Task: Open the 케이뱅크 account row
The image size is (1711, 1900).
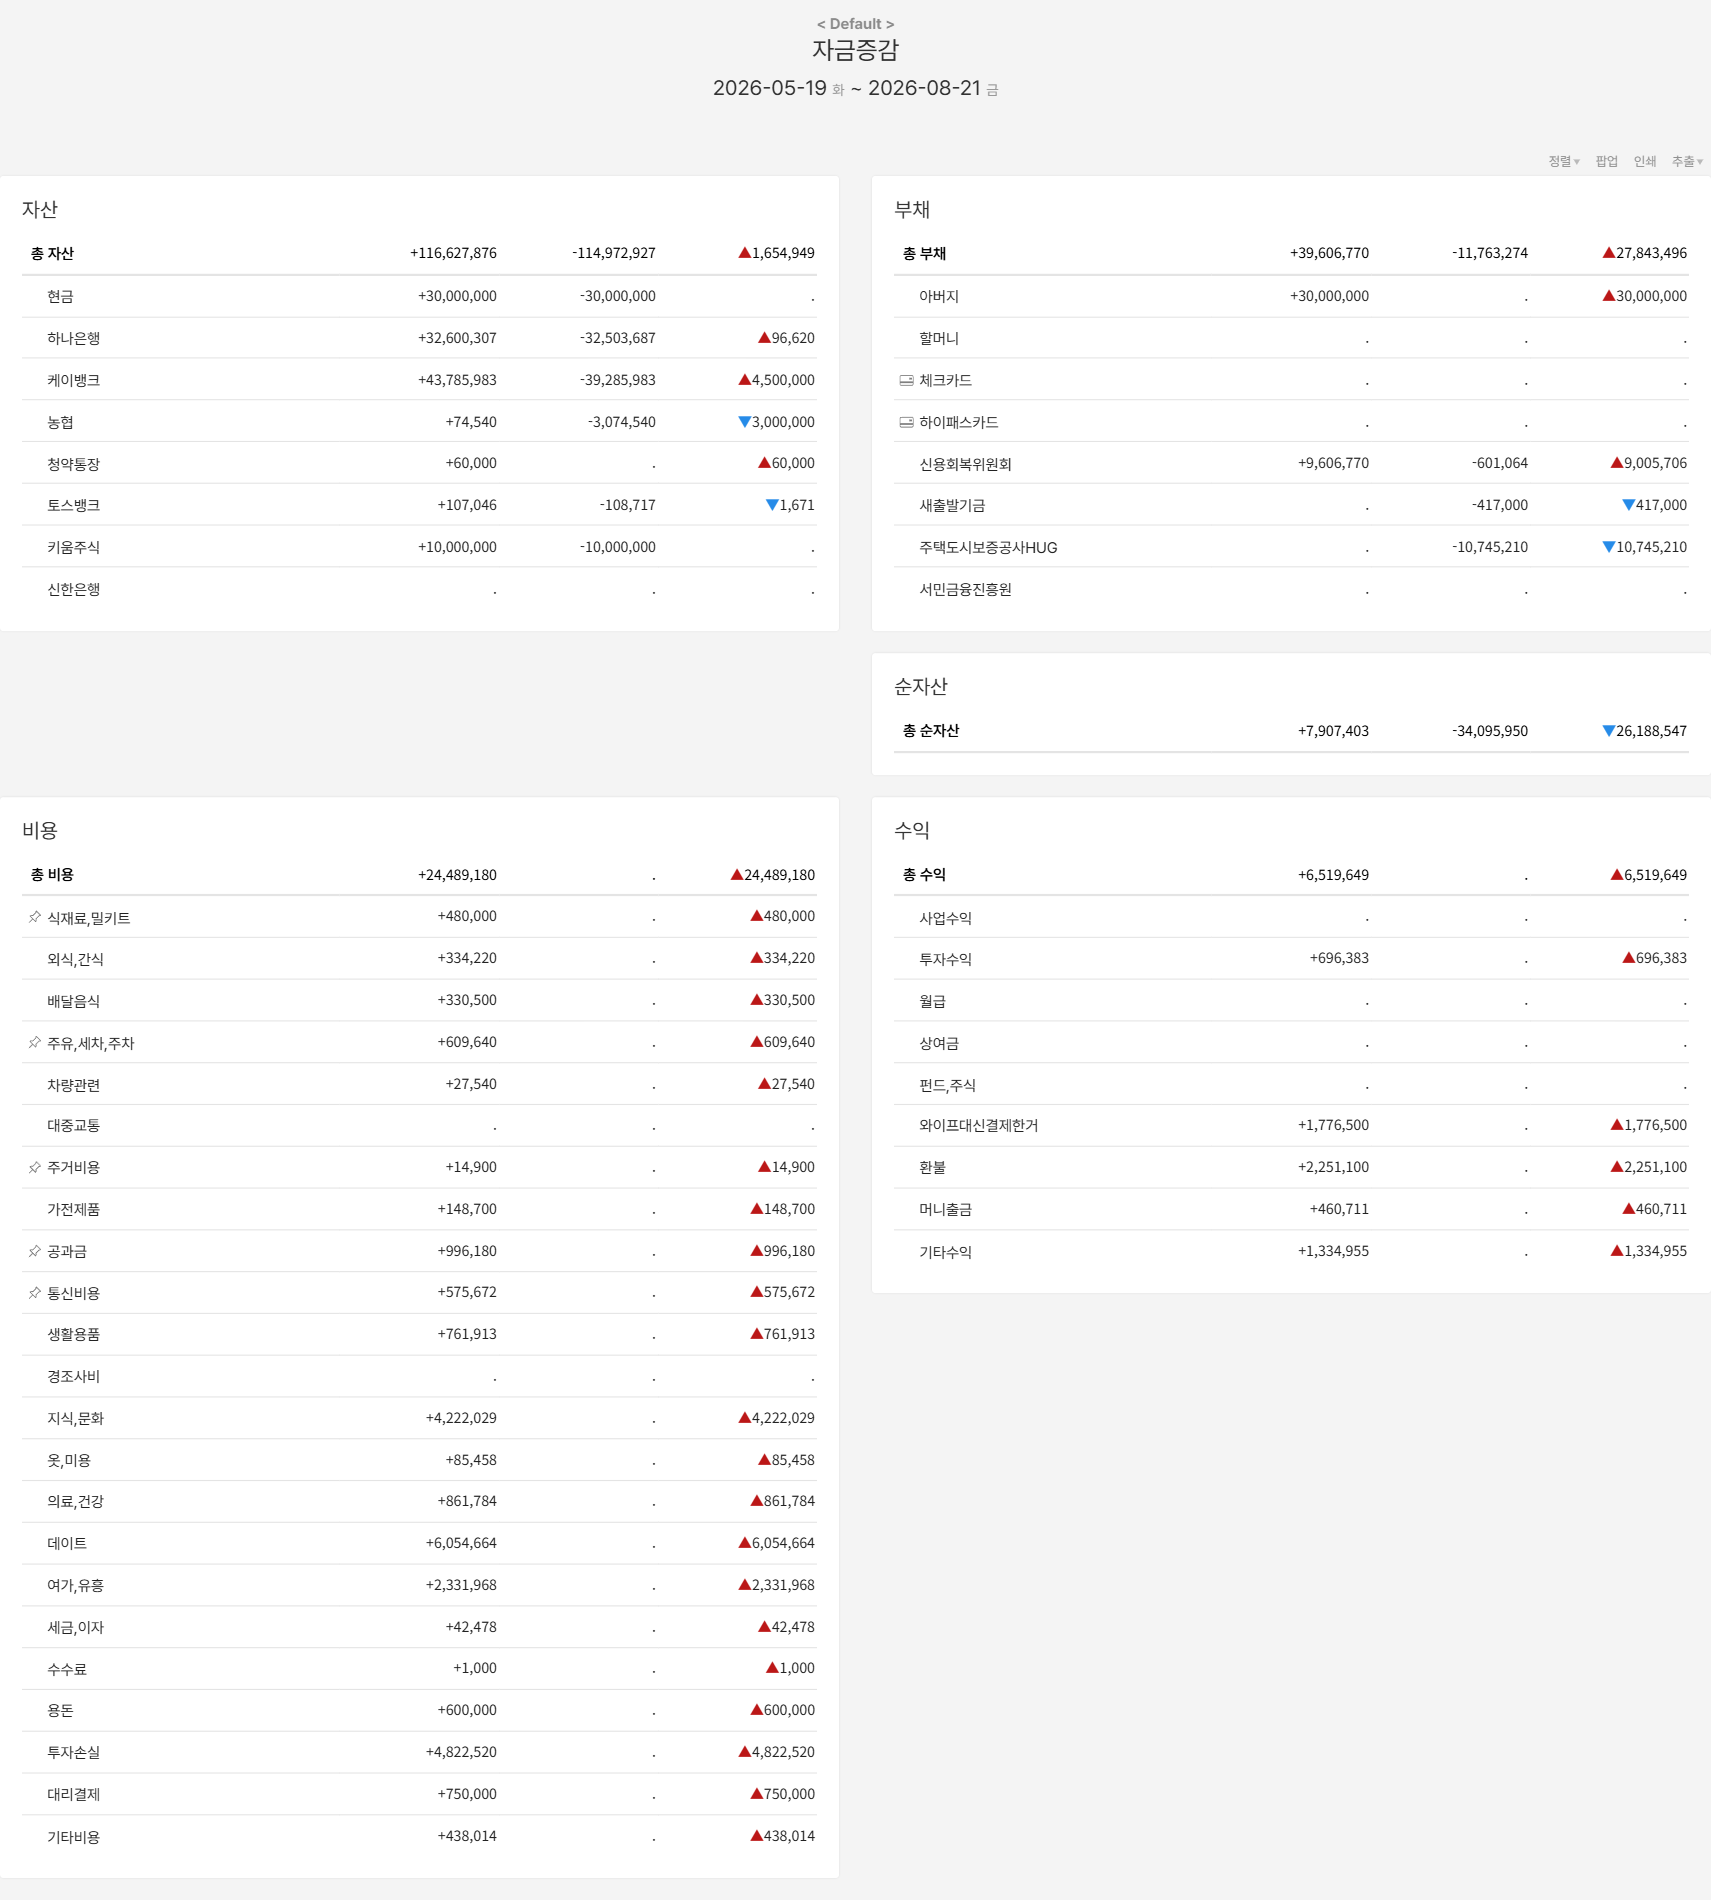Action: (419, 380)
